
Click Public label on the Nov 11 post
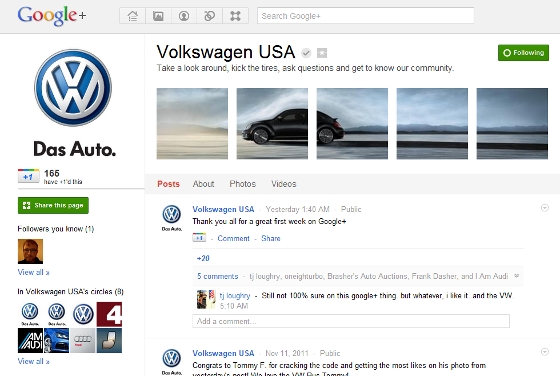tap(330, 353)
